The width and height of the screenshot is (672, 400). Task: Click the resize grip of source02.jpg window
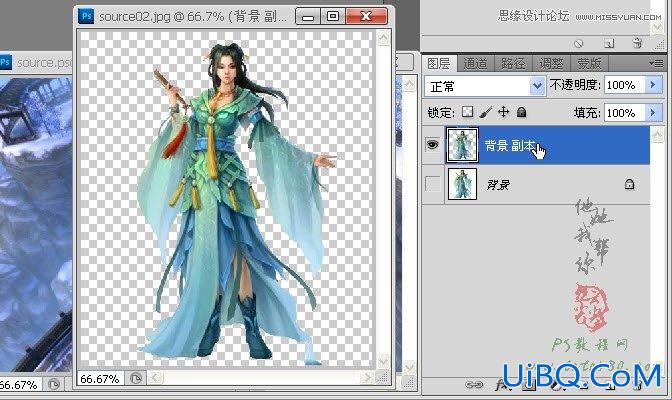(x=383, y=378)
